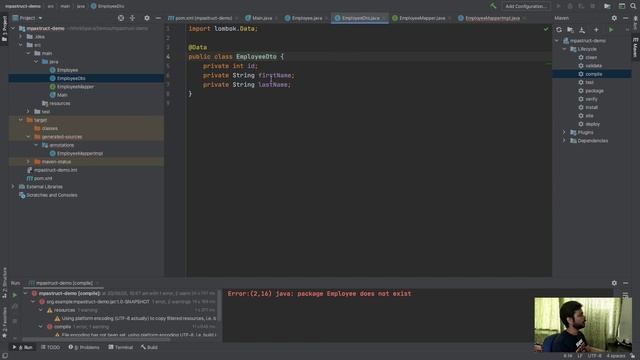Open Run panel settings gear

pyautogui.click(x=614, y=283)
